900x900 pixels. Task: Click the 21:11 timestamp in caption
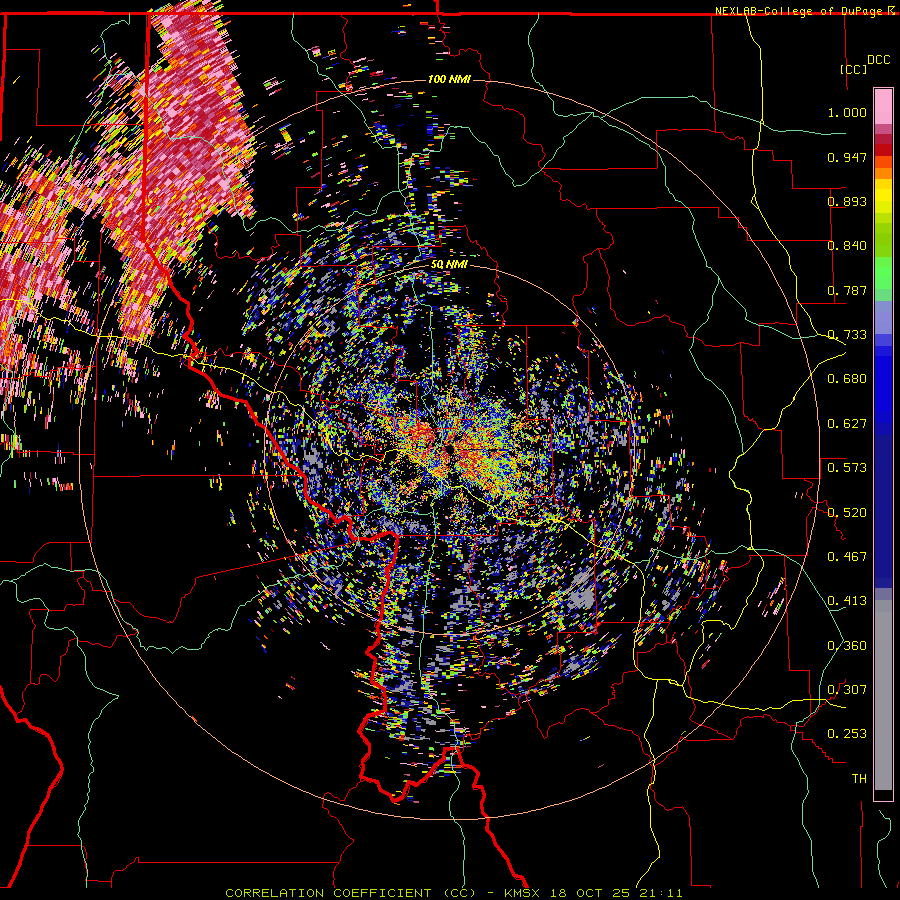pyautogui.click(x=662, y=893)
